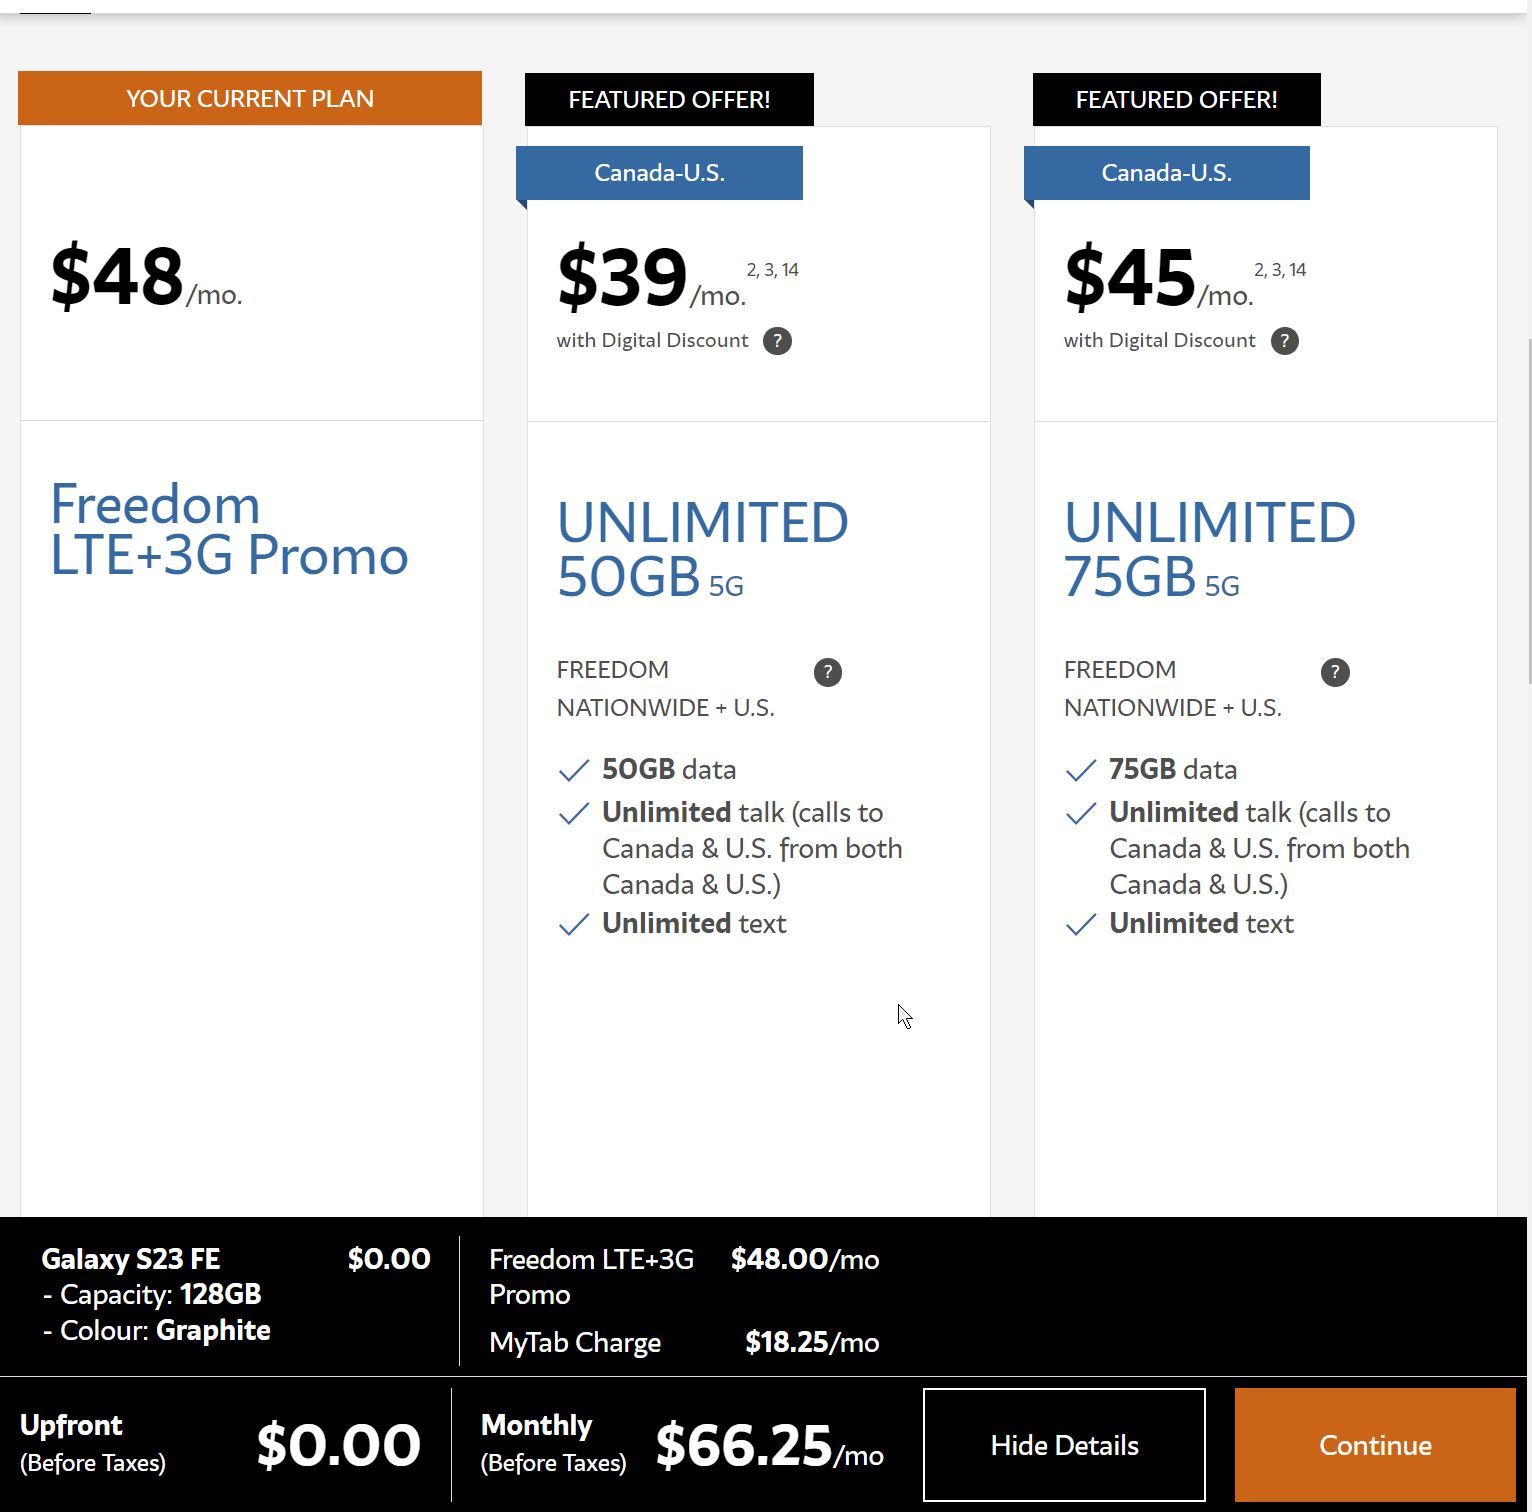Viewport: 1532px width, 1512px height.
Task: Open Freedom Nationwide help icon in 75GB plan
Action: 1334,672
